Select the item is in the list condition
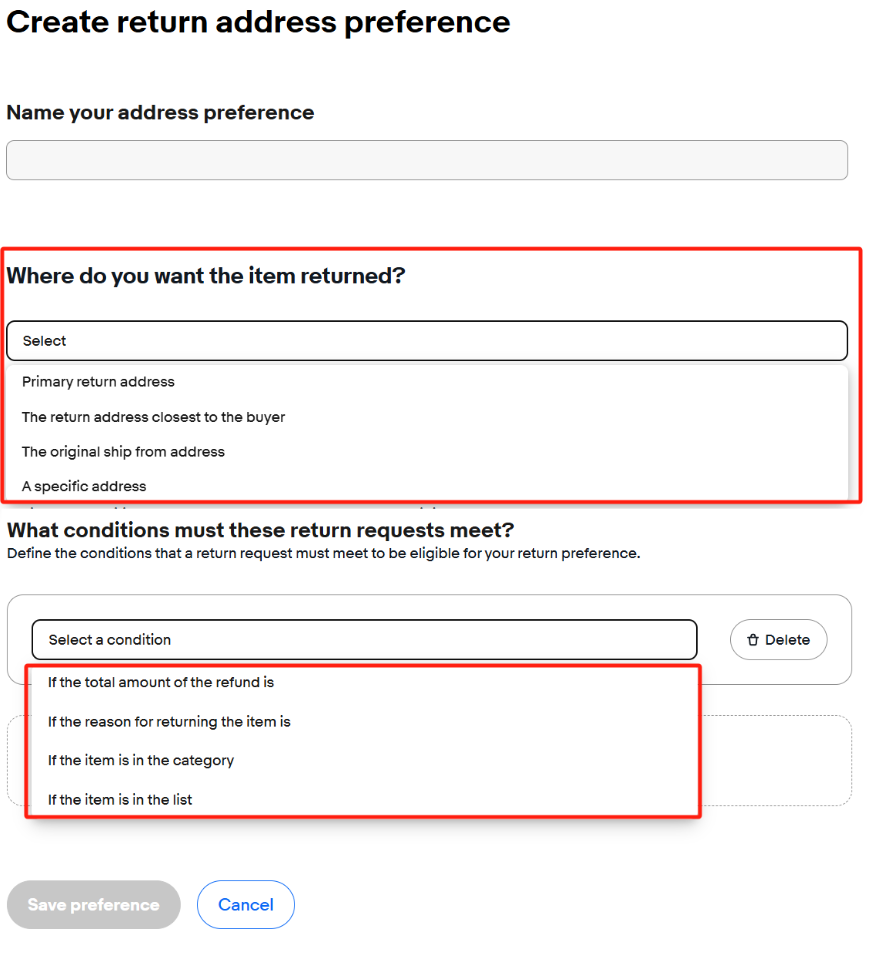This screenshot has height=955, width=890. (120, 800)
